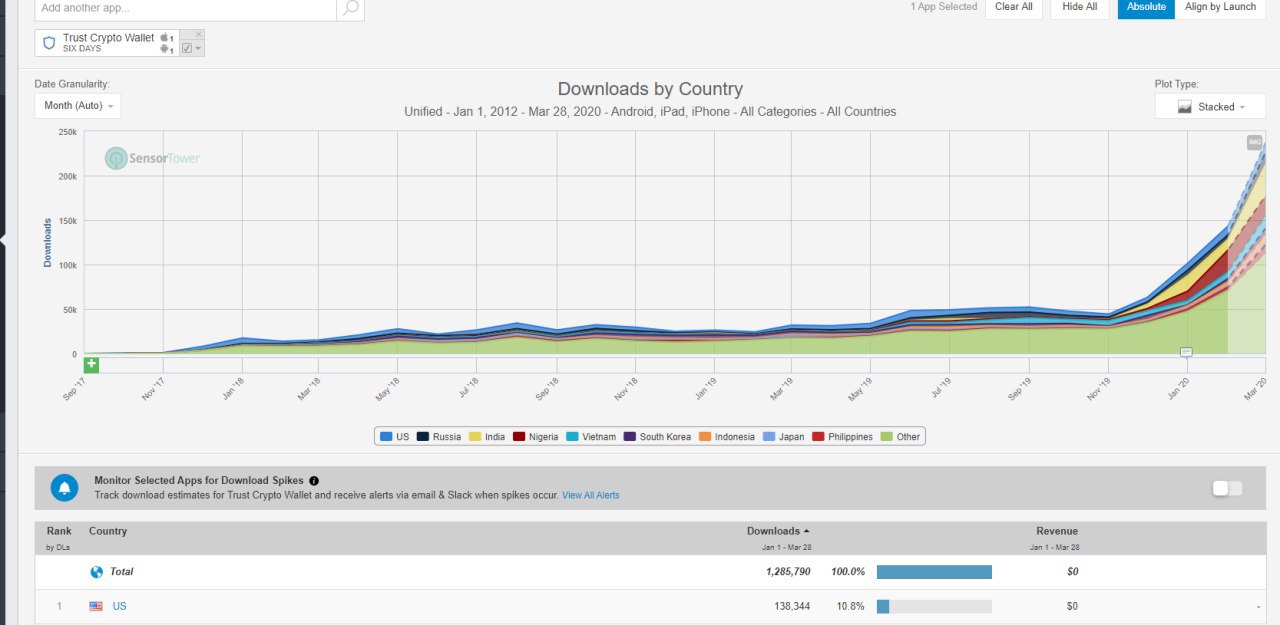Click the Clear All button

tap(1014, 7)
